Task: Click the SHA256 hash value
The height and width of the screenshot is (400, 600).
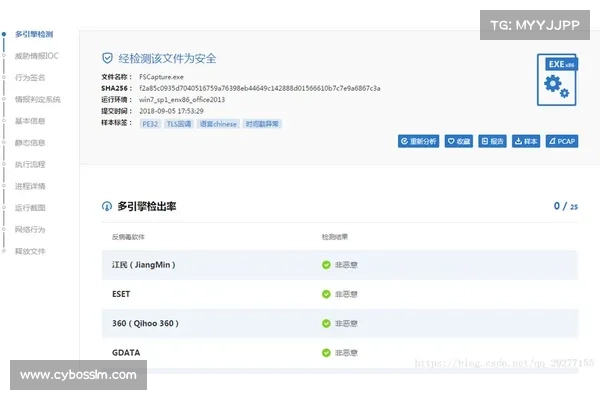Action: pos(260,88)
